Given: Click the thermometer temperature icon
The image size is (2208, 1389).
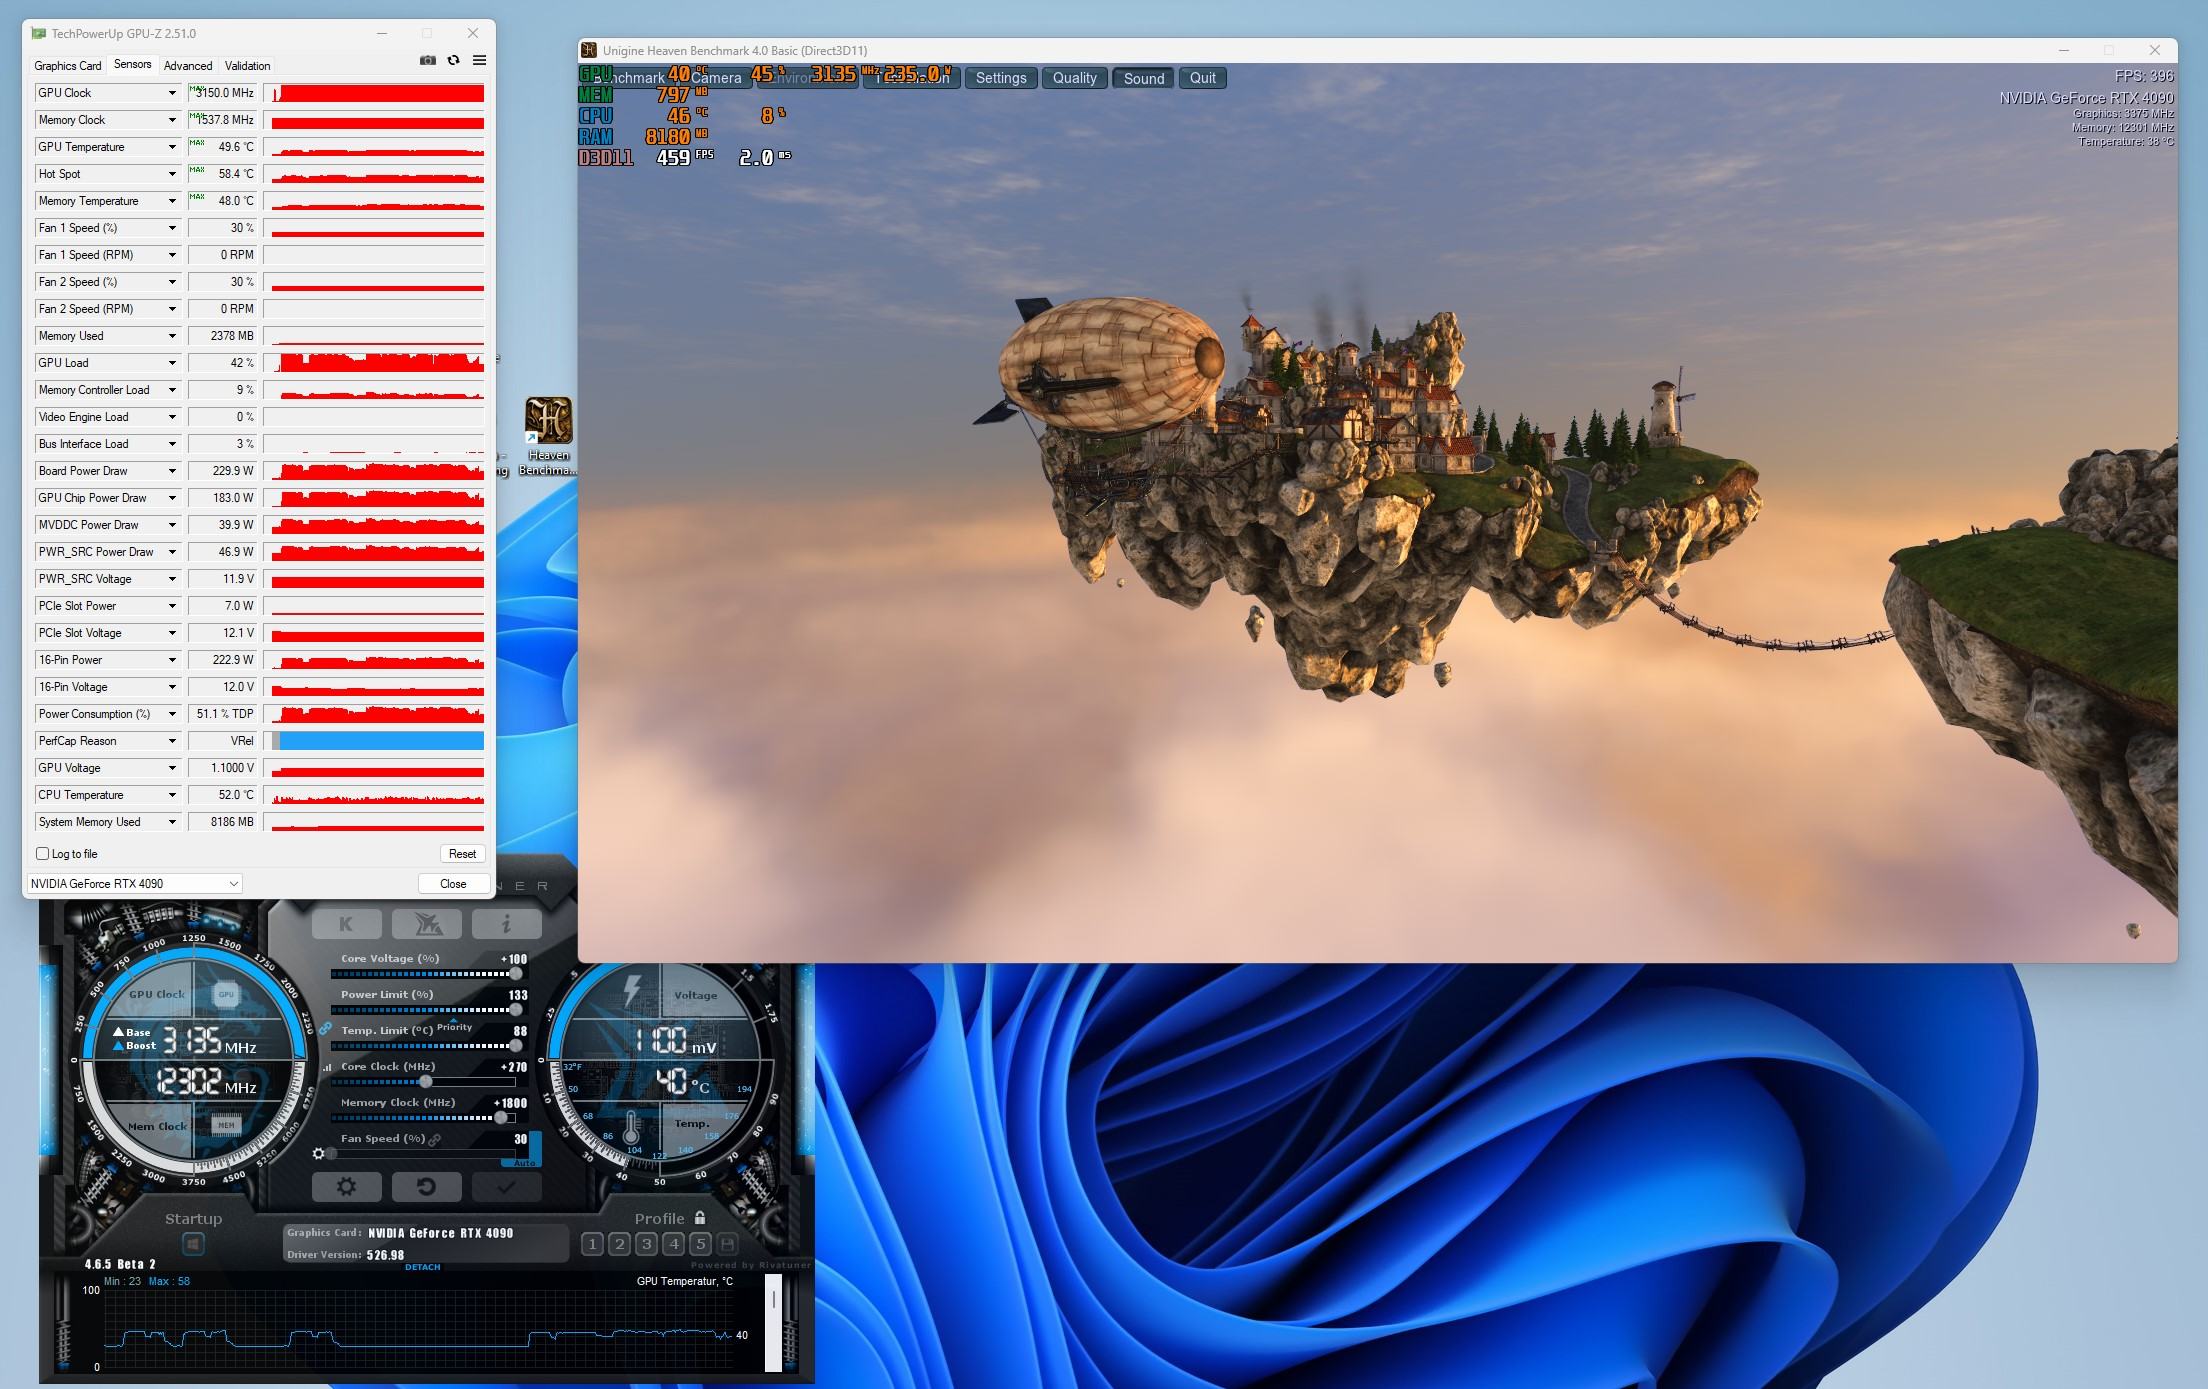Looking at the screenshot, I should 631,1128.
